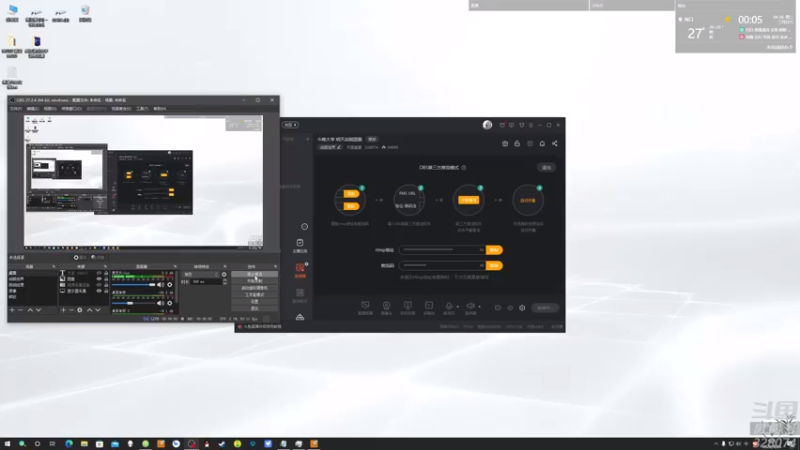
Task: Toggle eye icon in streaming app bottom bar
Action: point(510,308)
